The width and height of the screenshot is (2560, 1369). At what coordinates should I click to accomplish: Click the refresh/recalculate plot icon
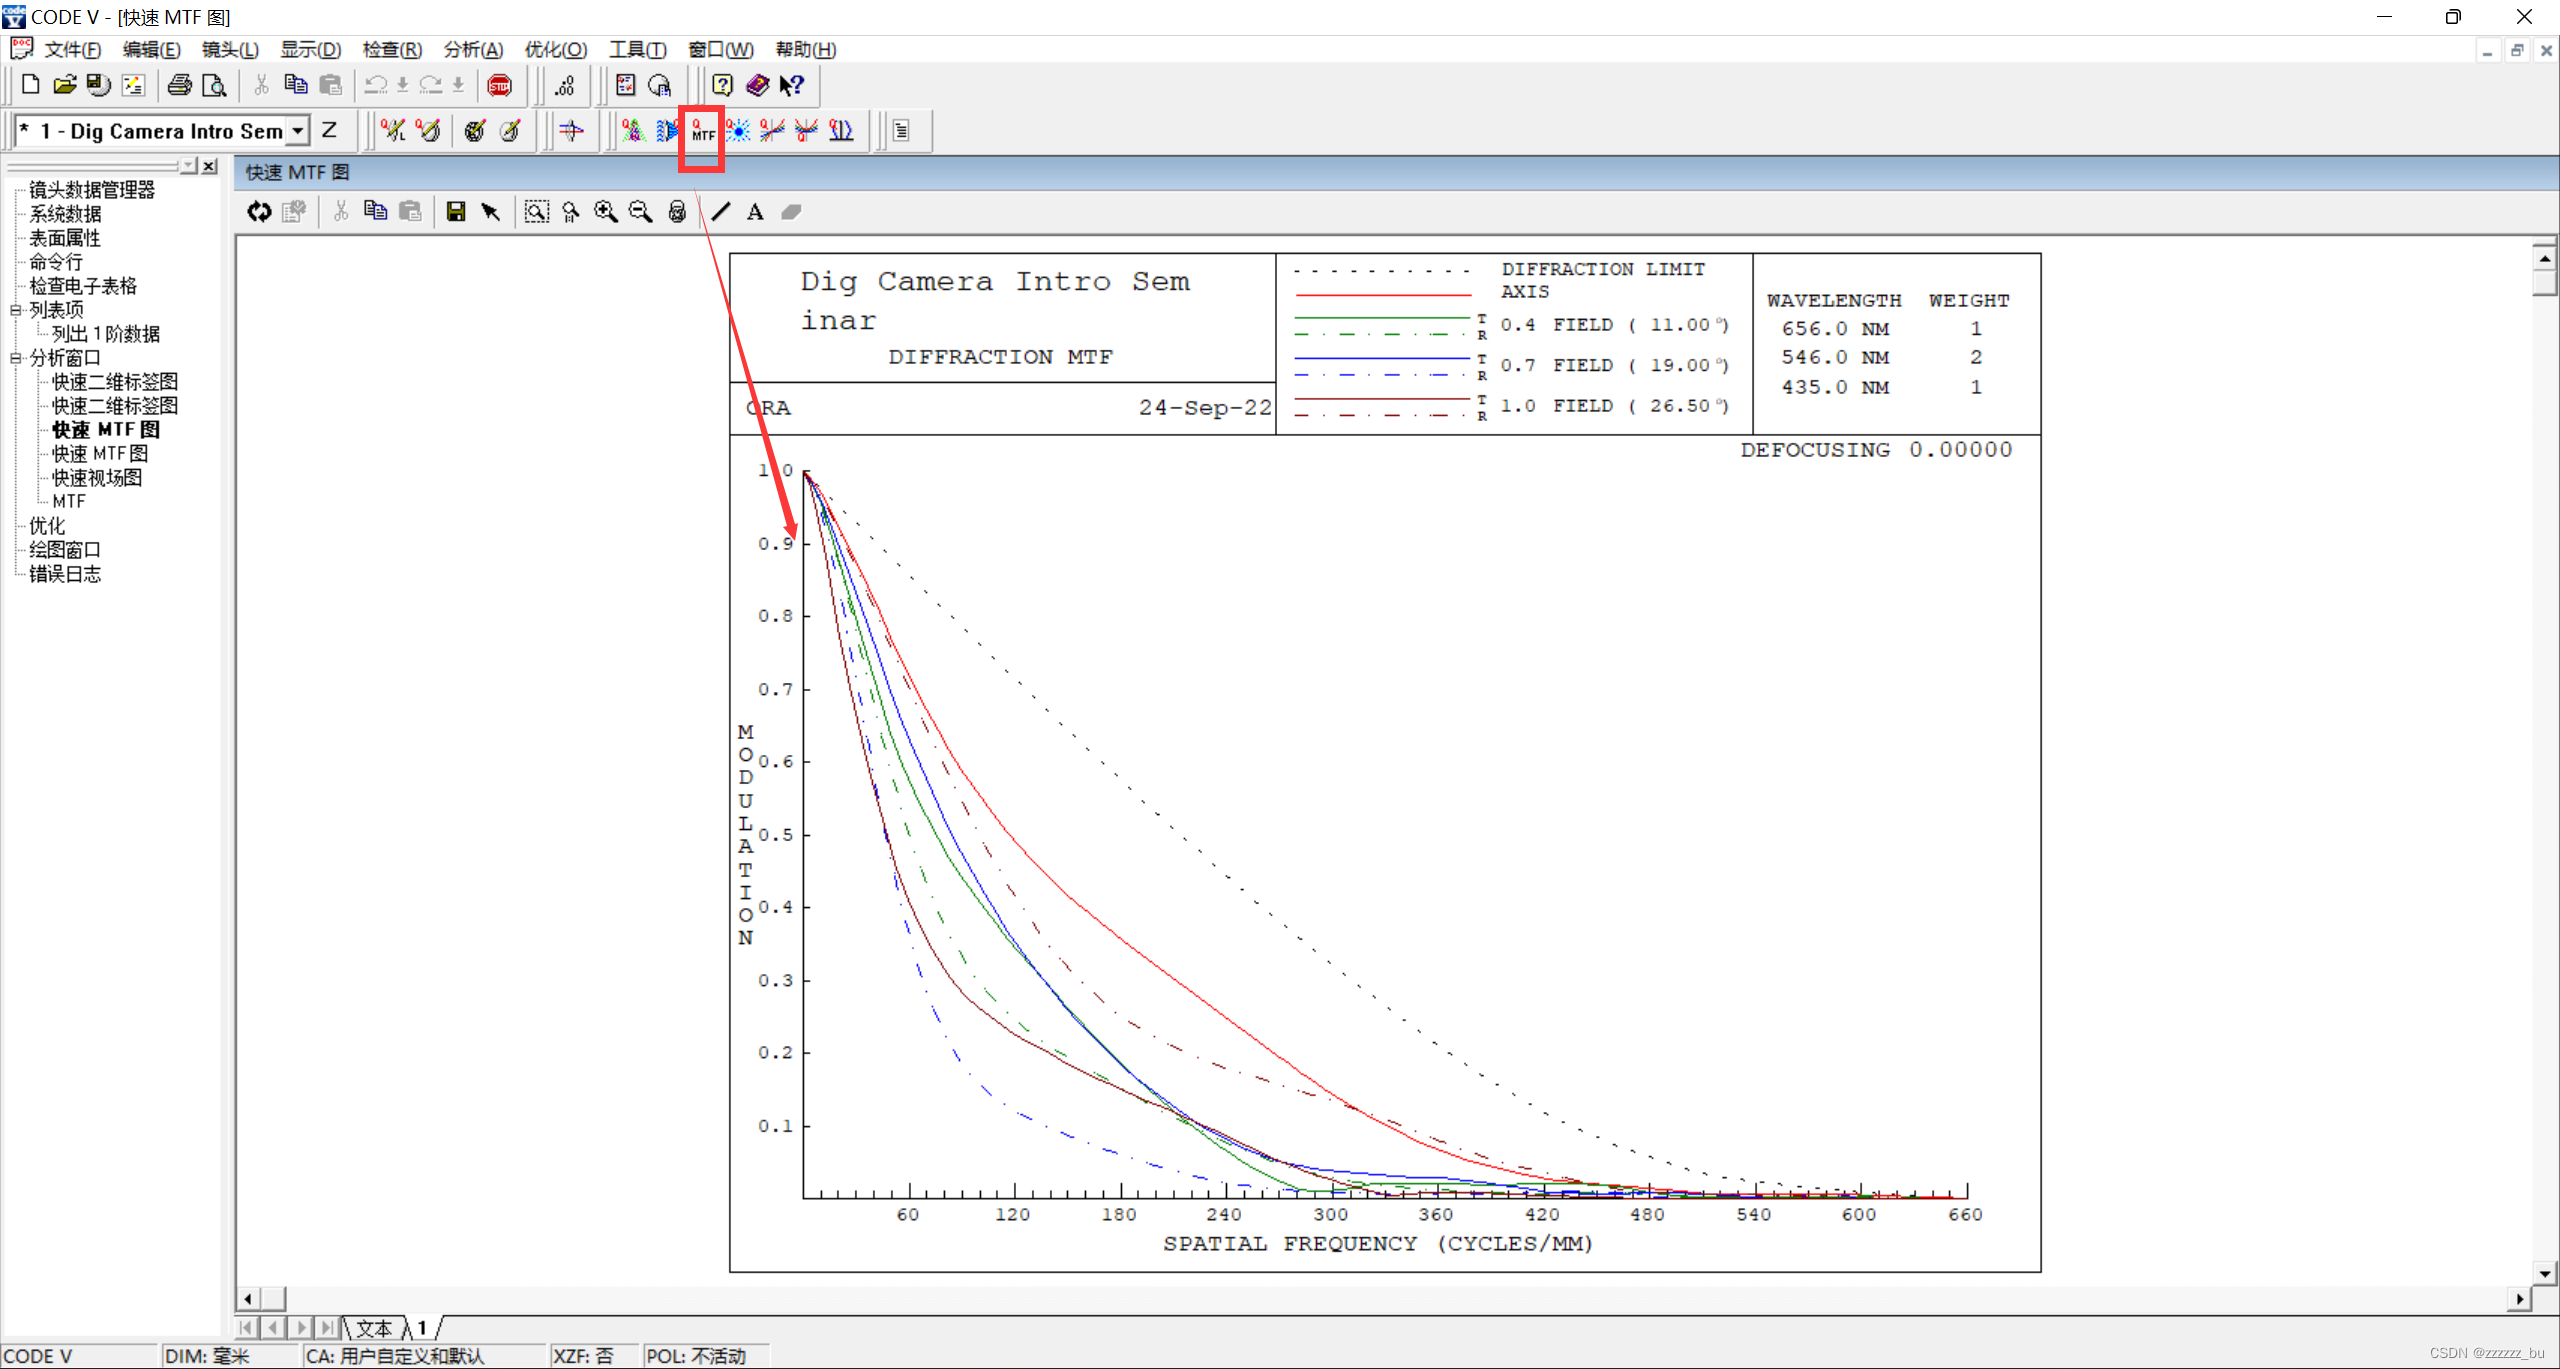click(x=259, y=212)
